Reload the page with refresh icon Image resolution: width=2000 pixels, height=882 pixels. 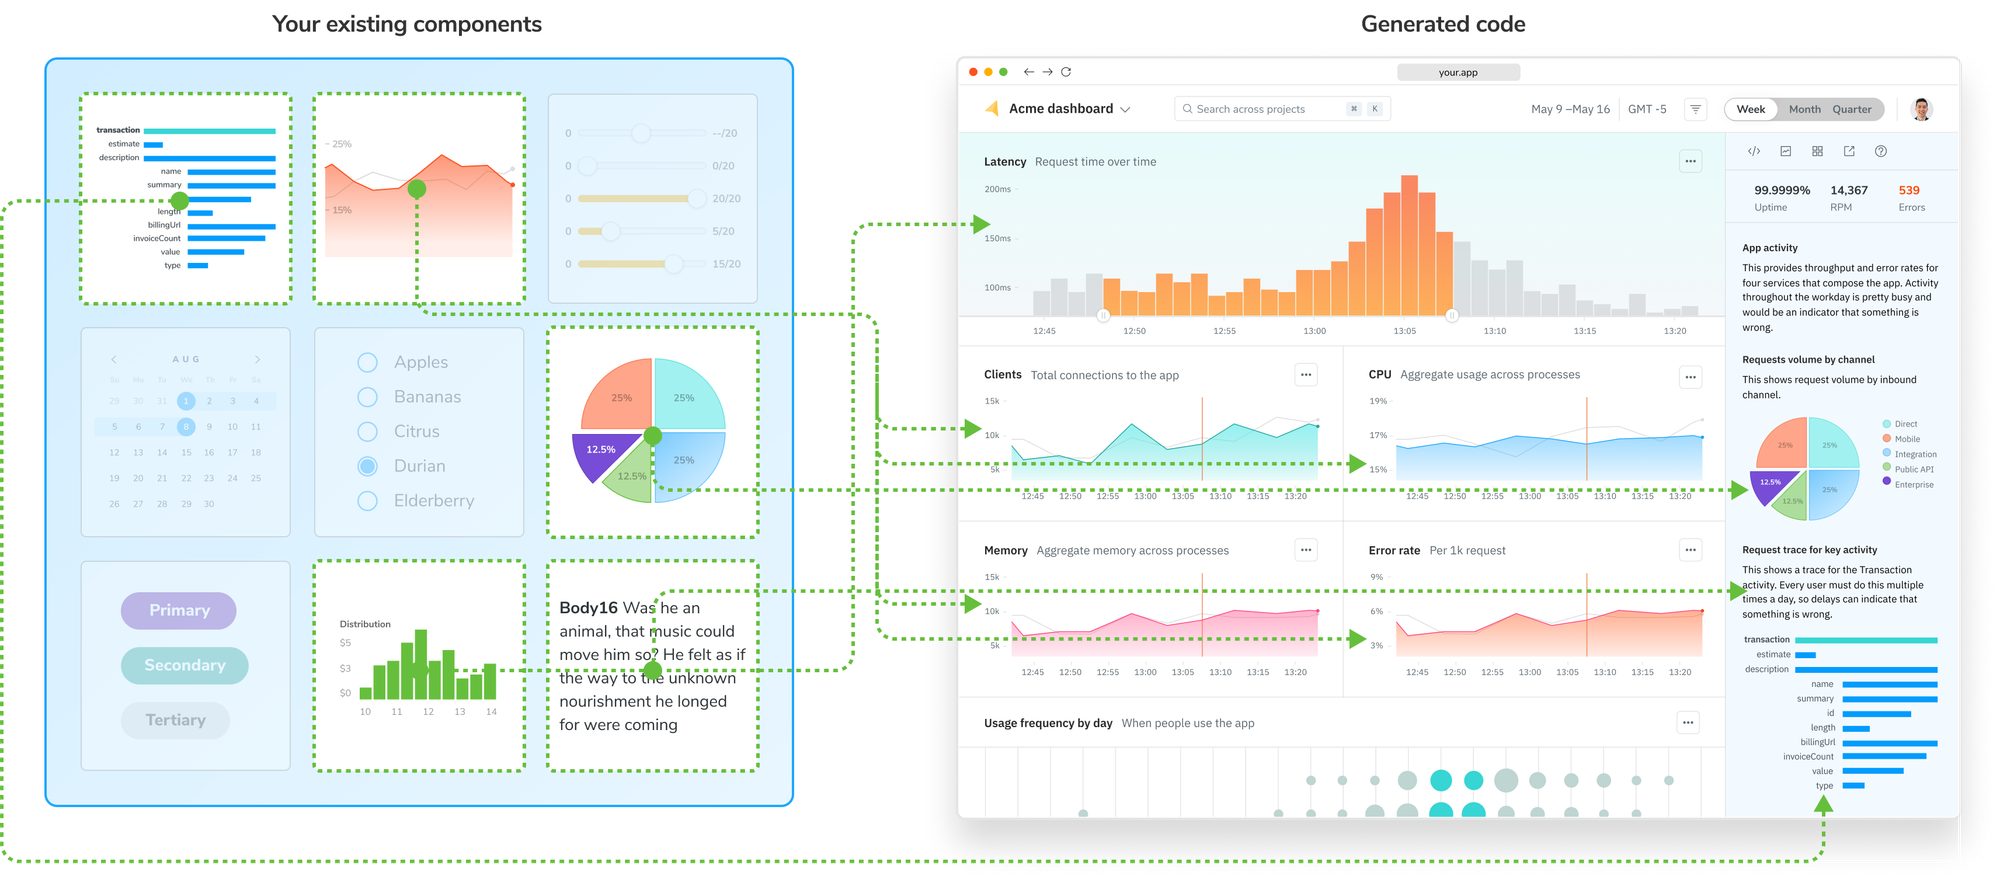[1066, 72]
